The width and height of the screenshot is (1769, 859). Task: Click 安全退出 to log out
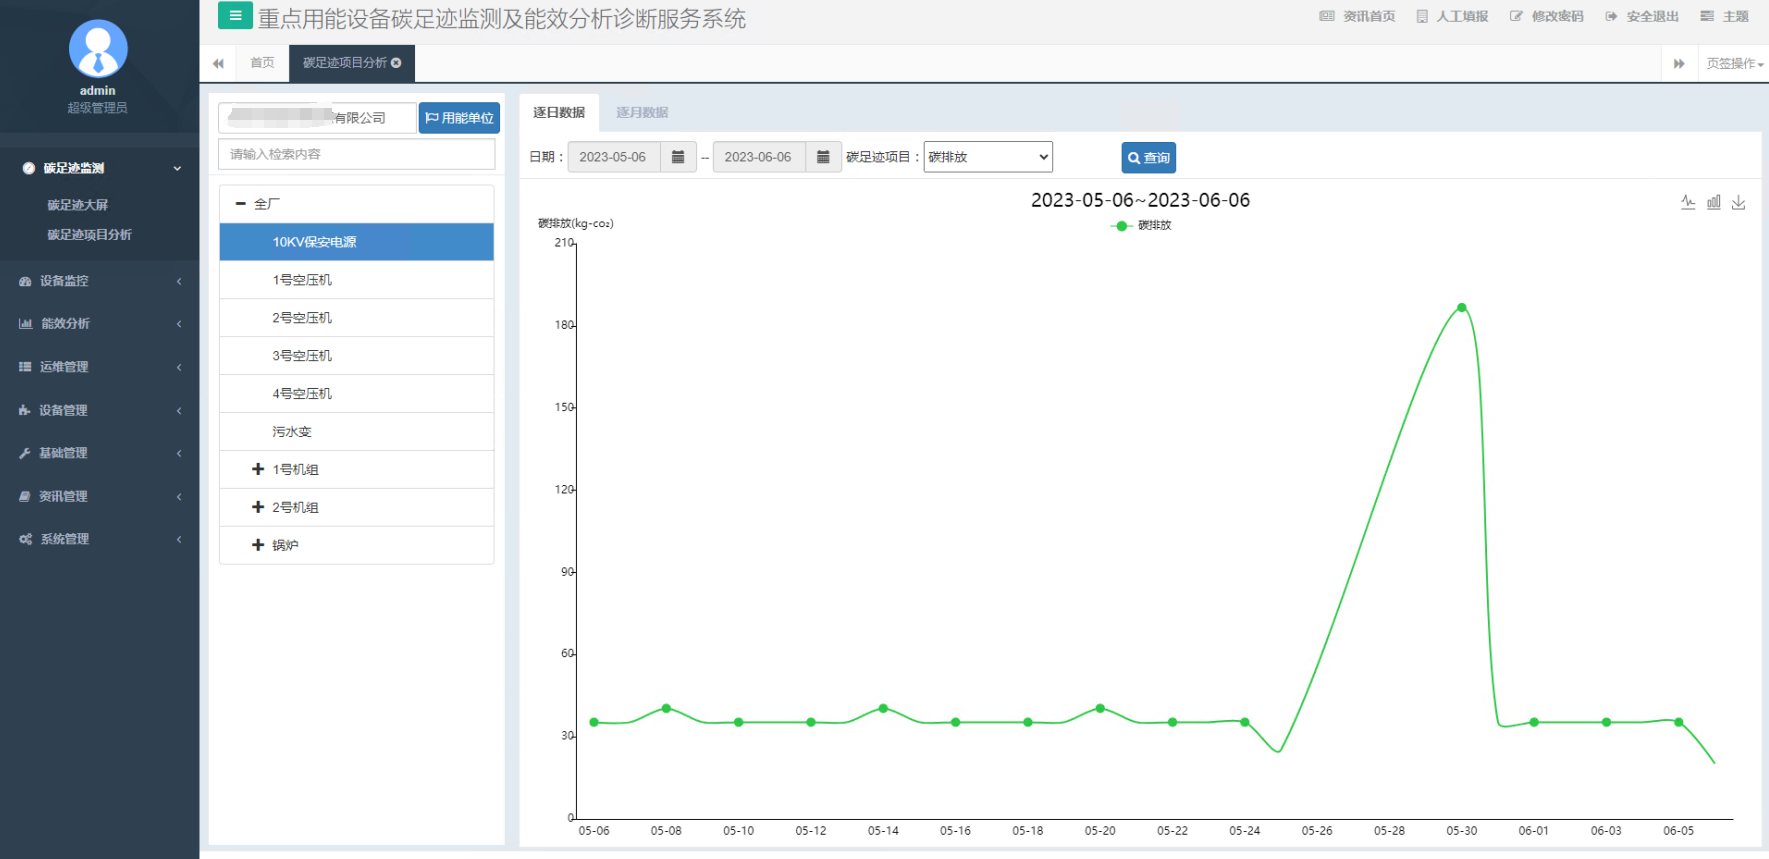[x=1642, y=16]
